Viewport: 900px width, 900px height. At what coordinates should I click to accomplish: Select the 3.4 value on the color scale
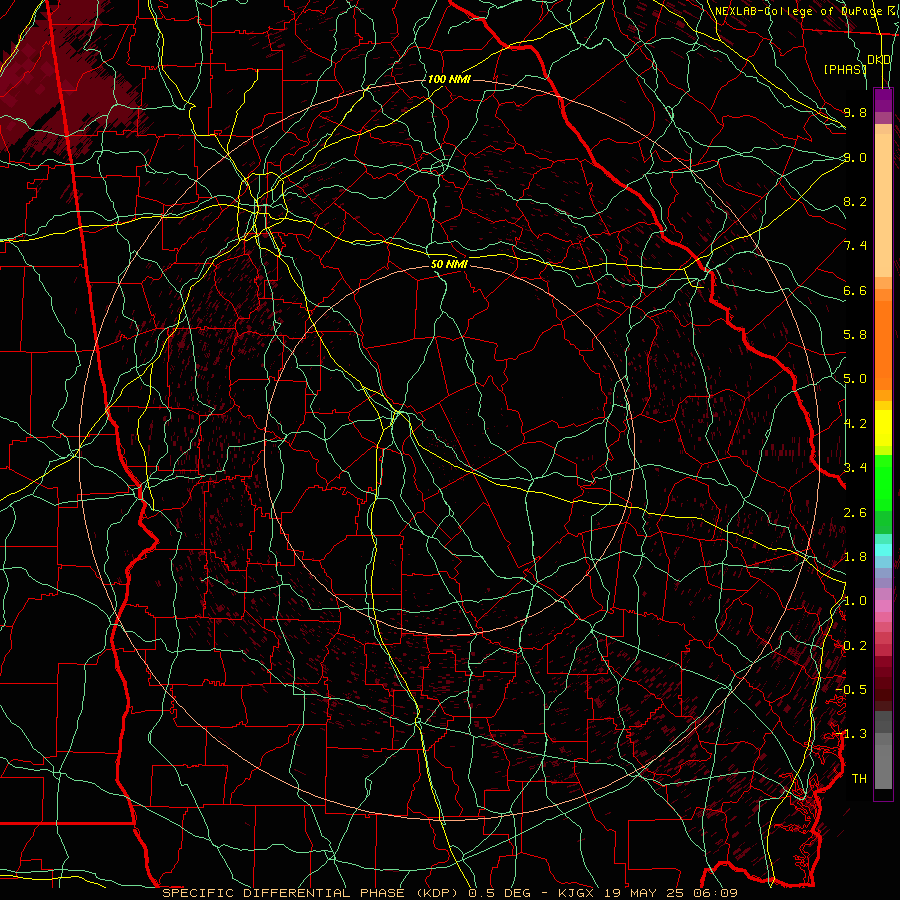[855, 468]
